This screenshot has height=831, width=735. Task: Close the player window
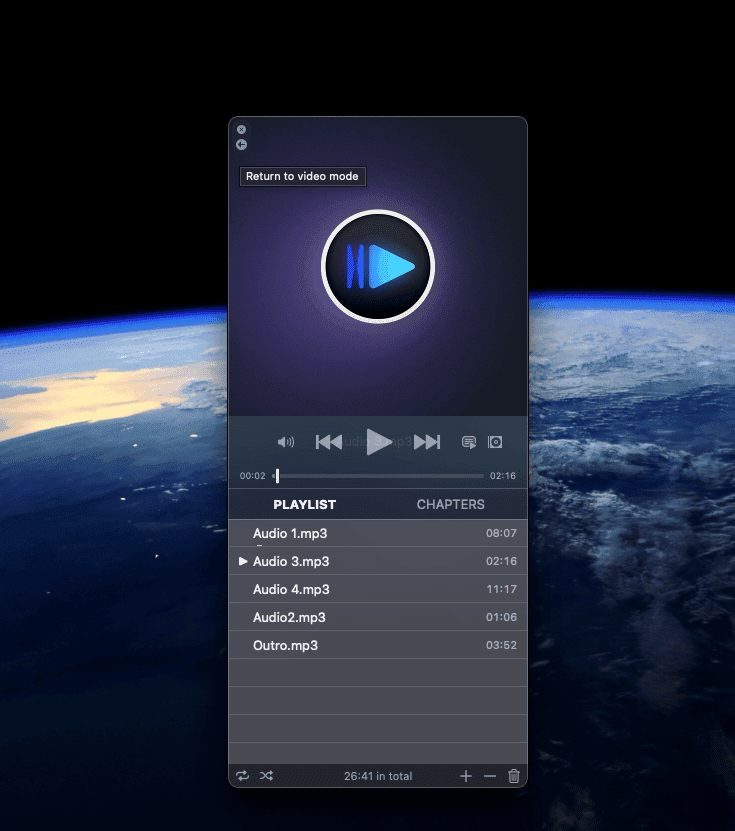click(x=241, y=129)
